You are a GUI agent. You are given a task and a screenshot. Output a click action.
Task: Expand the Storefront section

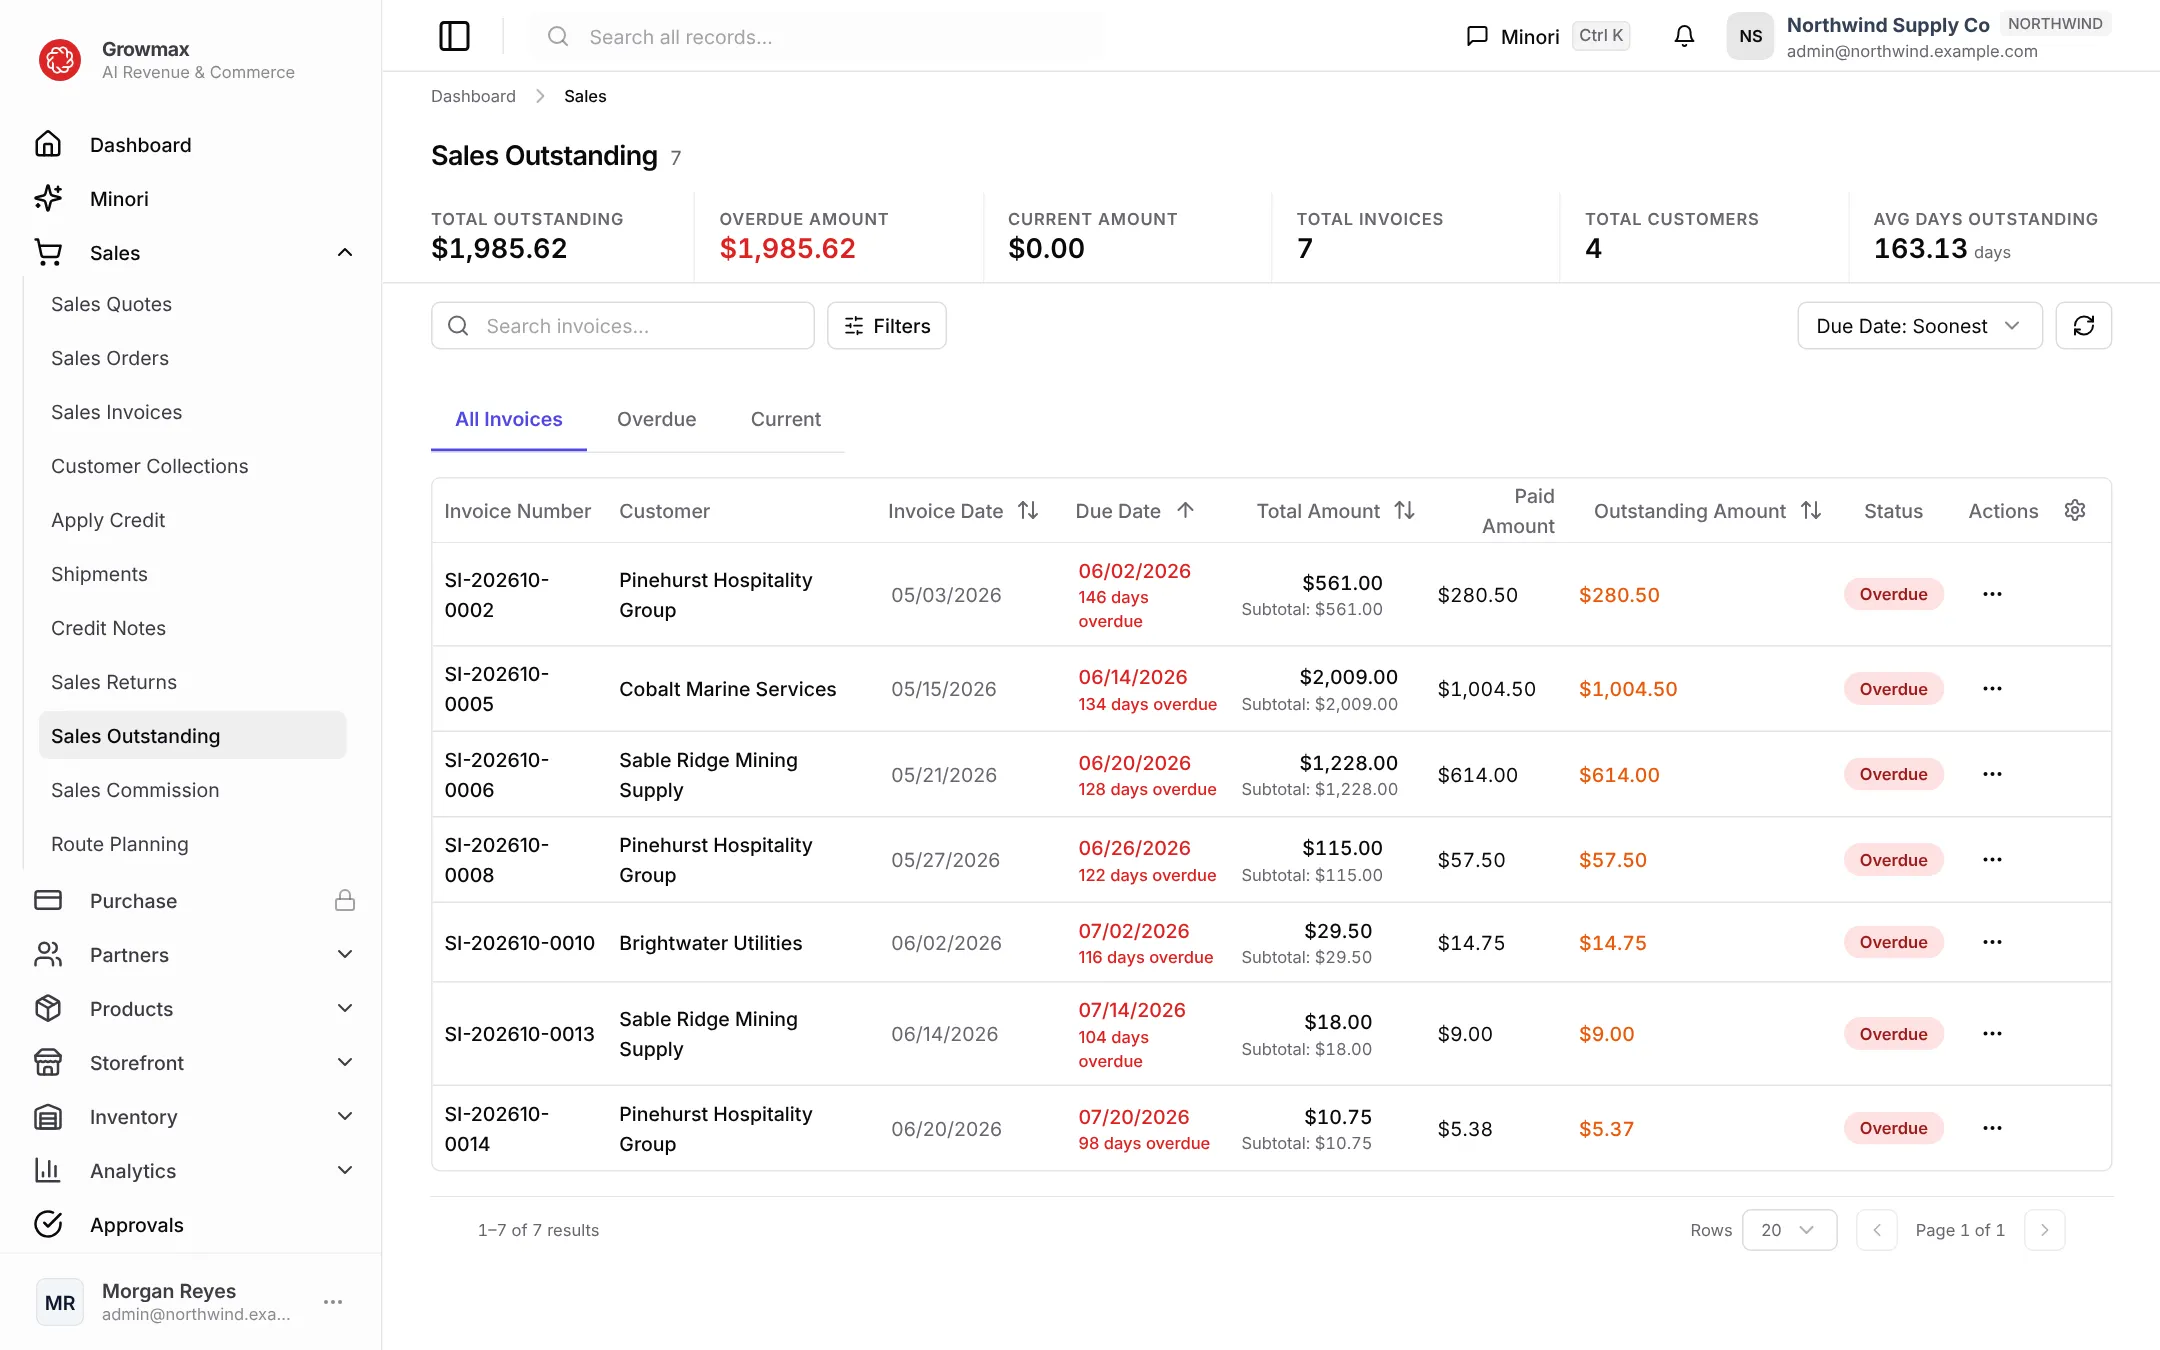(x=345, y=1063)
